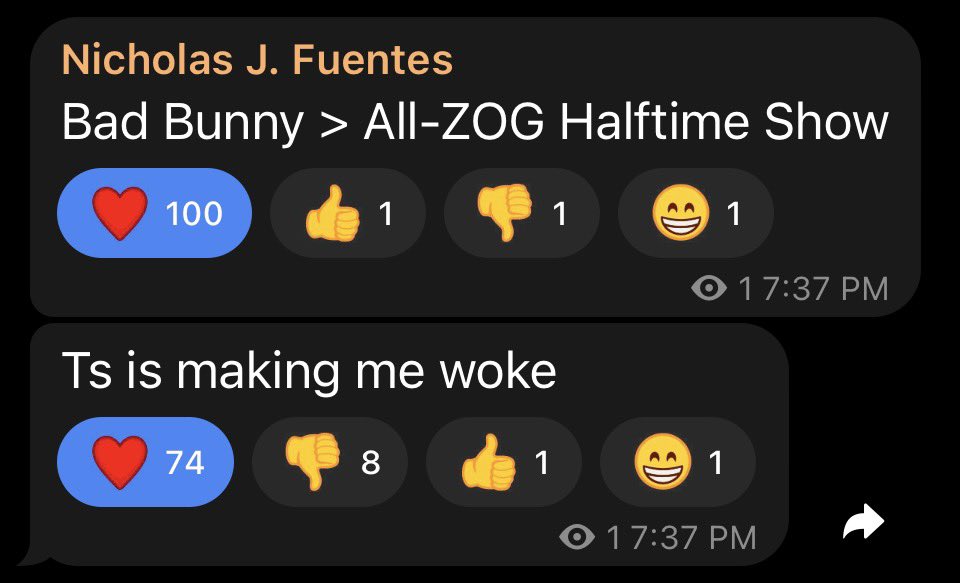The width and height of the screenshot is (960, 583).
Task: Toggle heart reaction with 74 count
Action: pyautogui.click(x=146, y=462)
